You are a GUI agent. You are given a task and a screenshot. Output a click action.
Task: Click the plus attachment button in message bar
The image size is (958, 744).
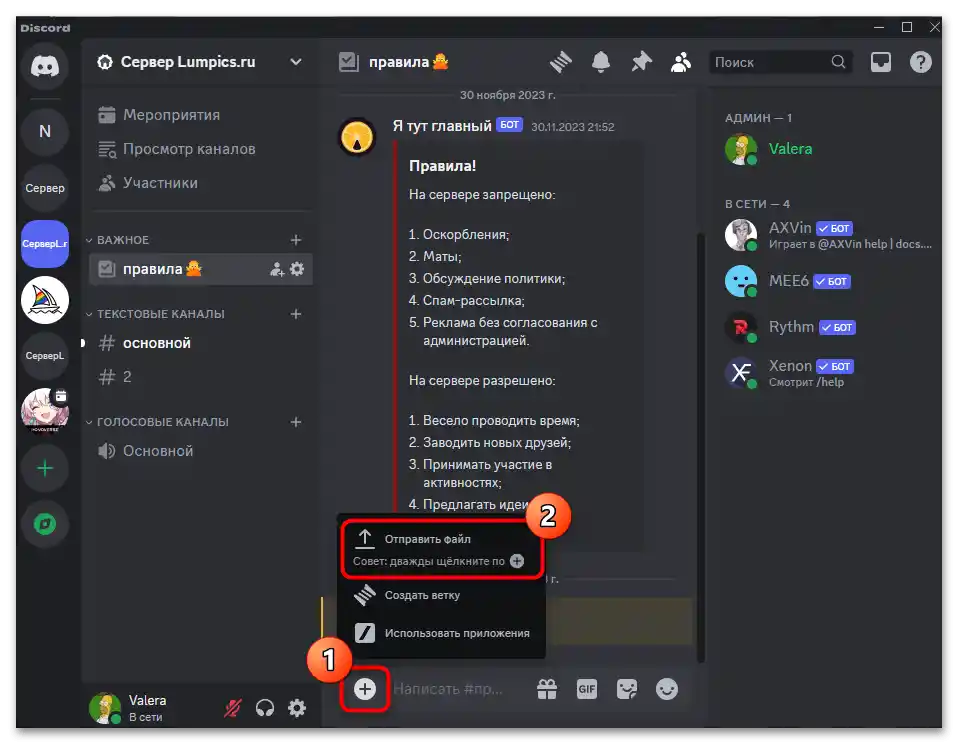365,689
